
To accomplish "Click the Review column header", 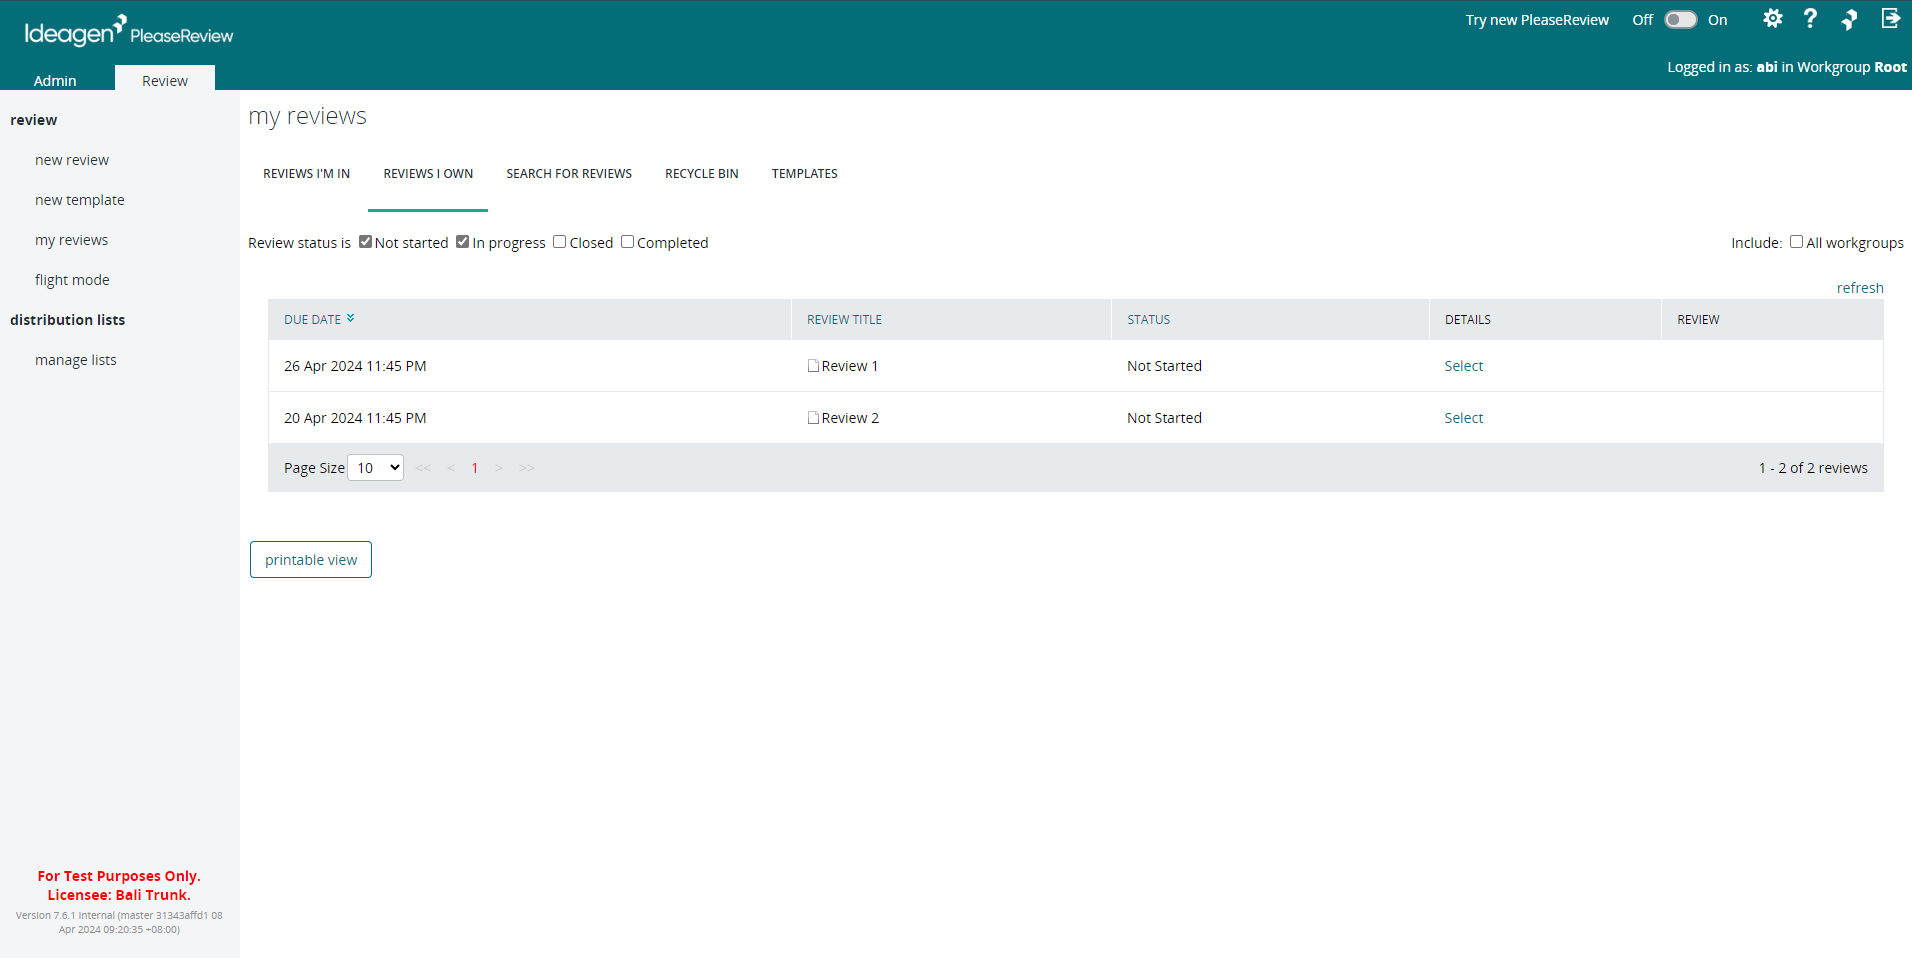I will tap(1698, 320).
